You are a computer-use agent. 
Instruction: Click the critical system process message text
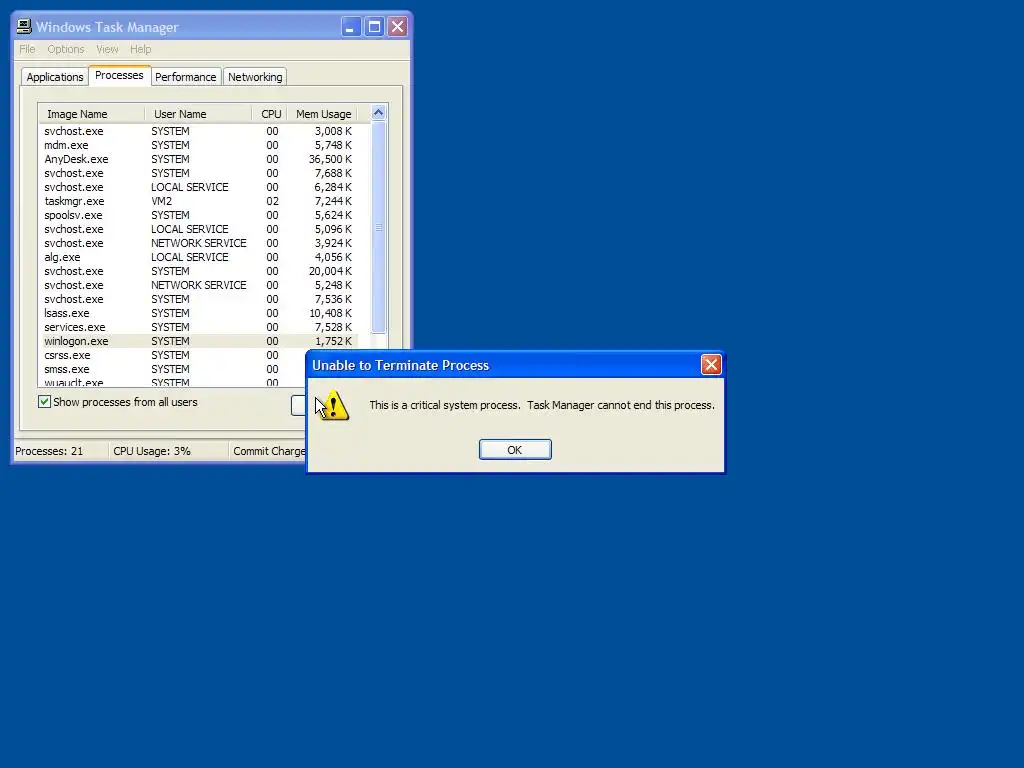542,405
